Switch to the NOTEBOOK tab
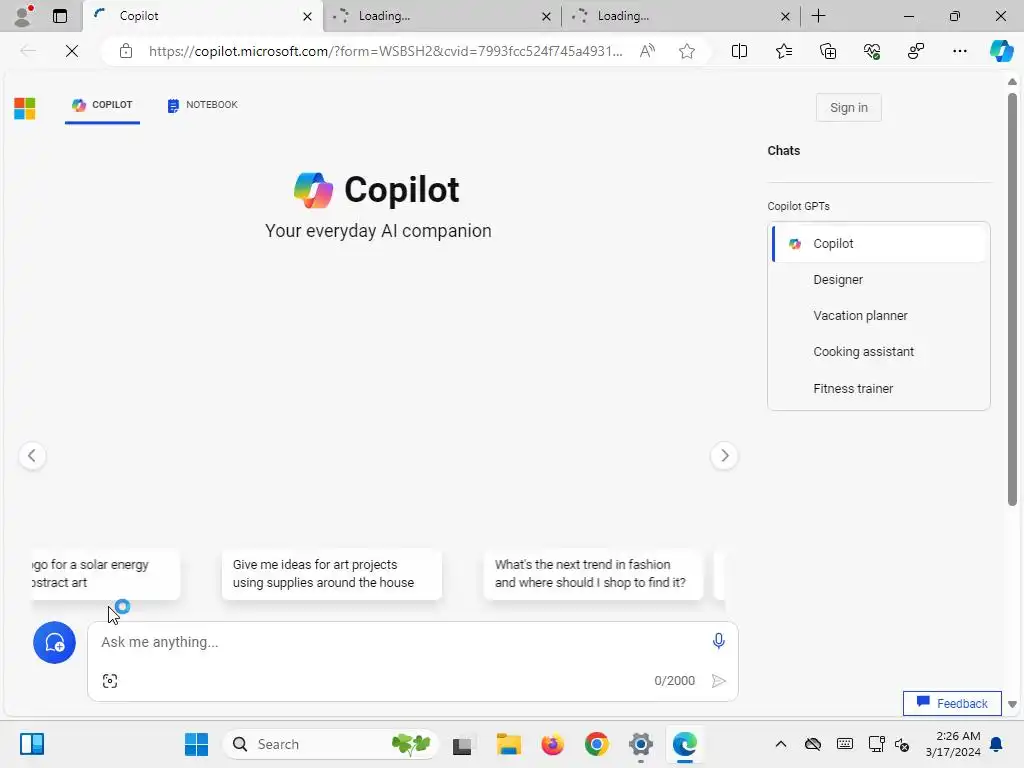 point(202,105)
